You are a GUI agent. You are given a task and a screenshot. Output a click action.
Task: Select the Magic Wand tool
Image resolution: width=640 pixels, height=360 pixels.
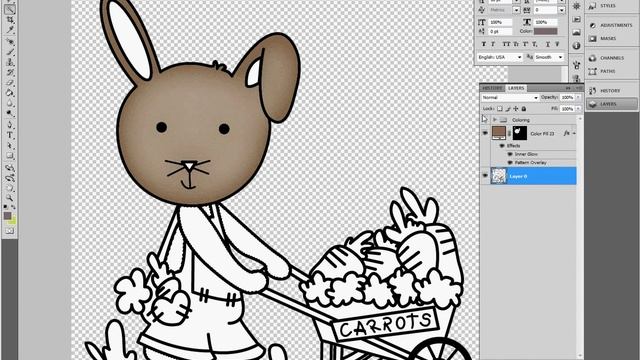[10, 9]
